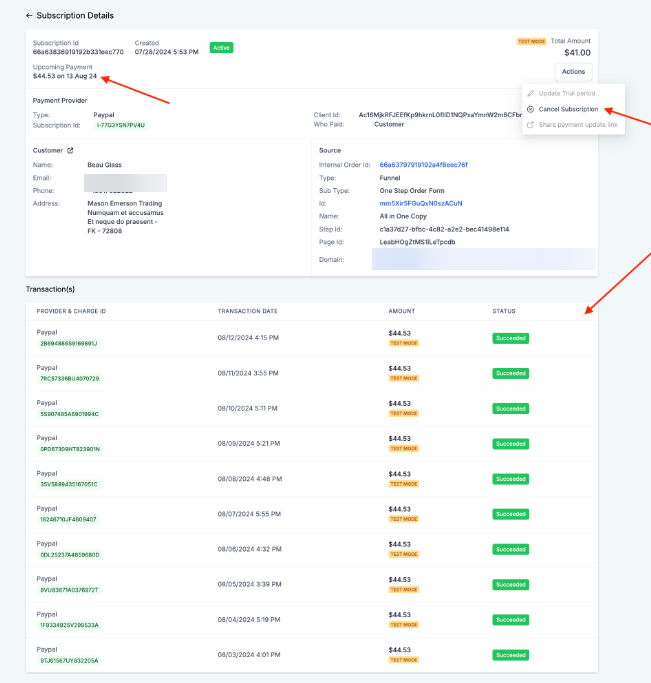Screen dimensions: 651x683
Task: Choose Update Trial period menu option
Action: point(568,93)
